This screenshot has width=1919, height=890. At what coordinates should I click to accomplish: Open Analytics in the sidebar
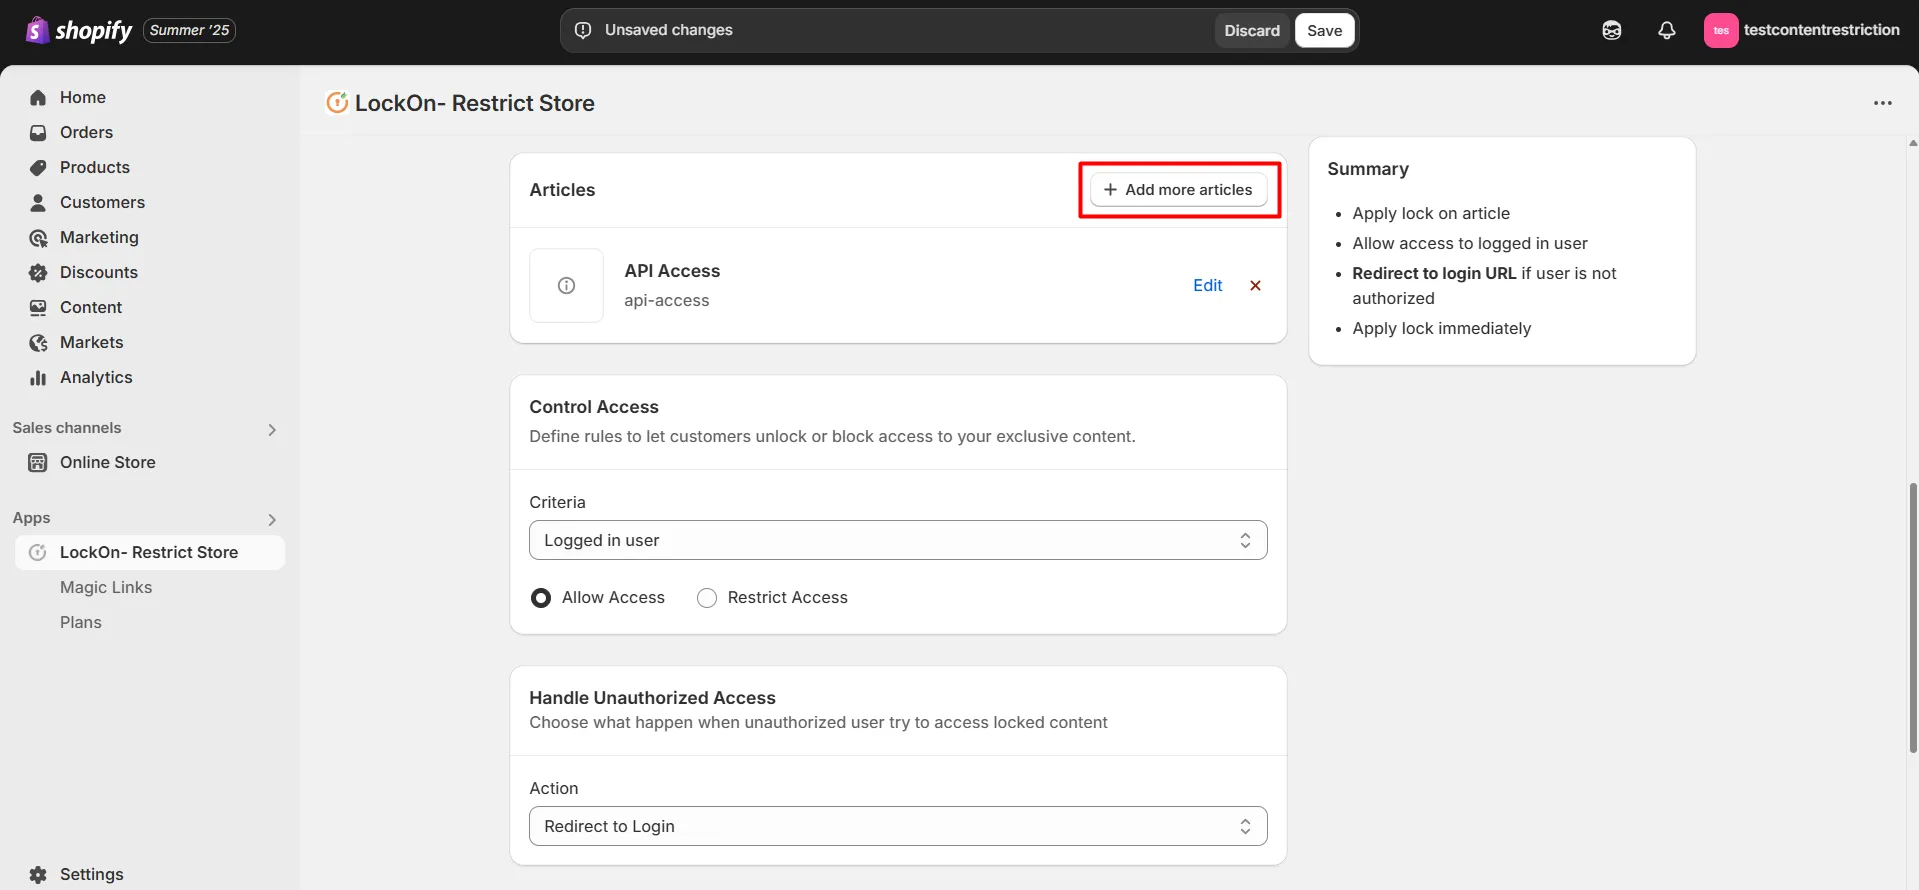pyautogui.click(x=96, y=378)
